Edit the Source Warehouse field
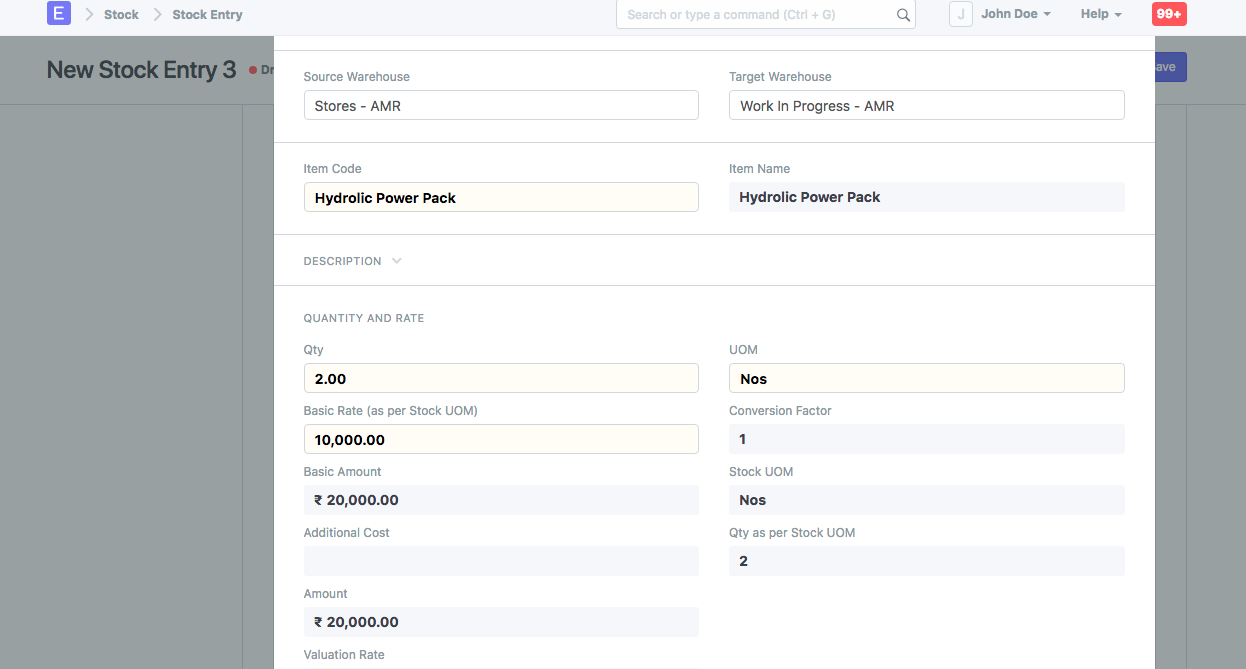This screenshot has height=669, width=1246. pyautogui.click(x=501, y=105)
